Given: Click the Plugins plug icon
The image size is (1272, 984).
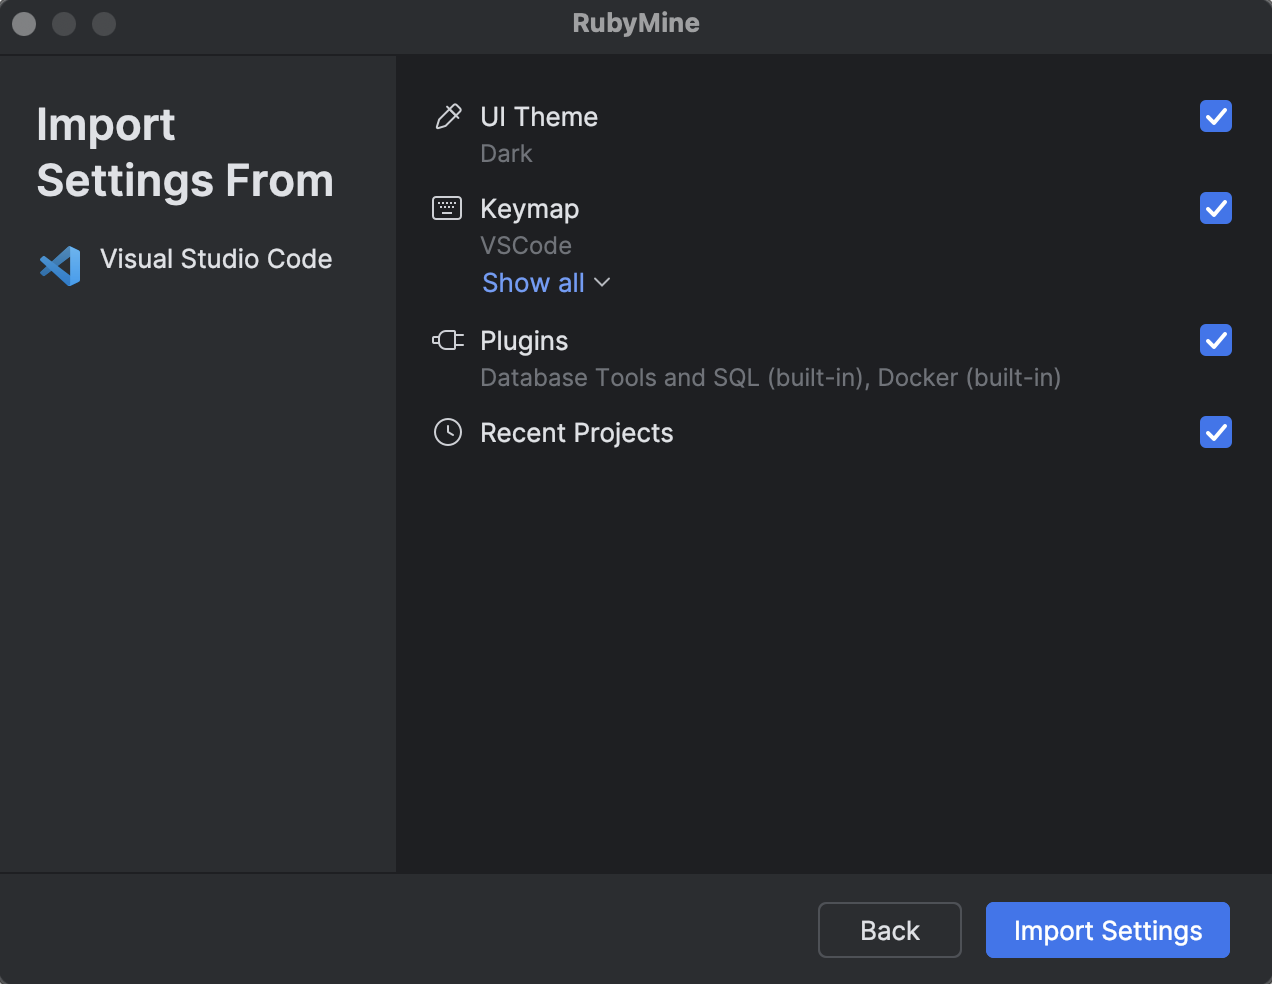Looking at the screenshot, I should [447, 340].
